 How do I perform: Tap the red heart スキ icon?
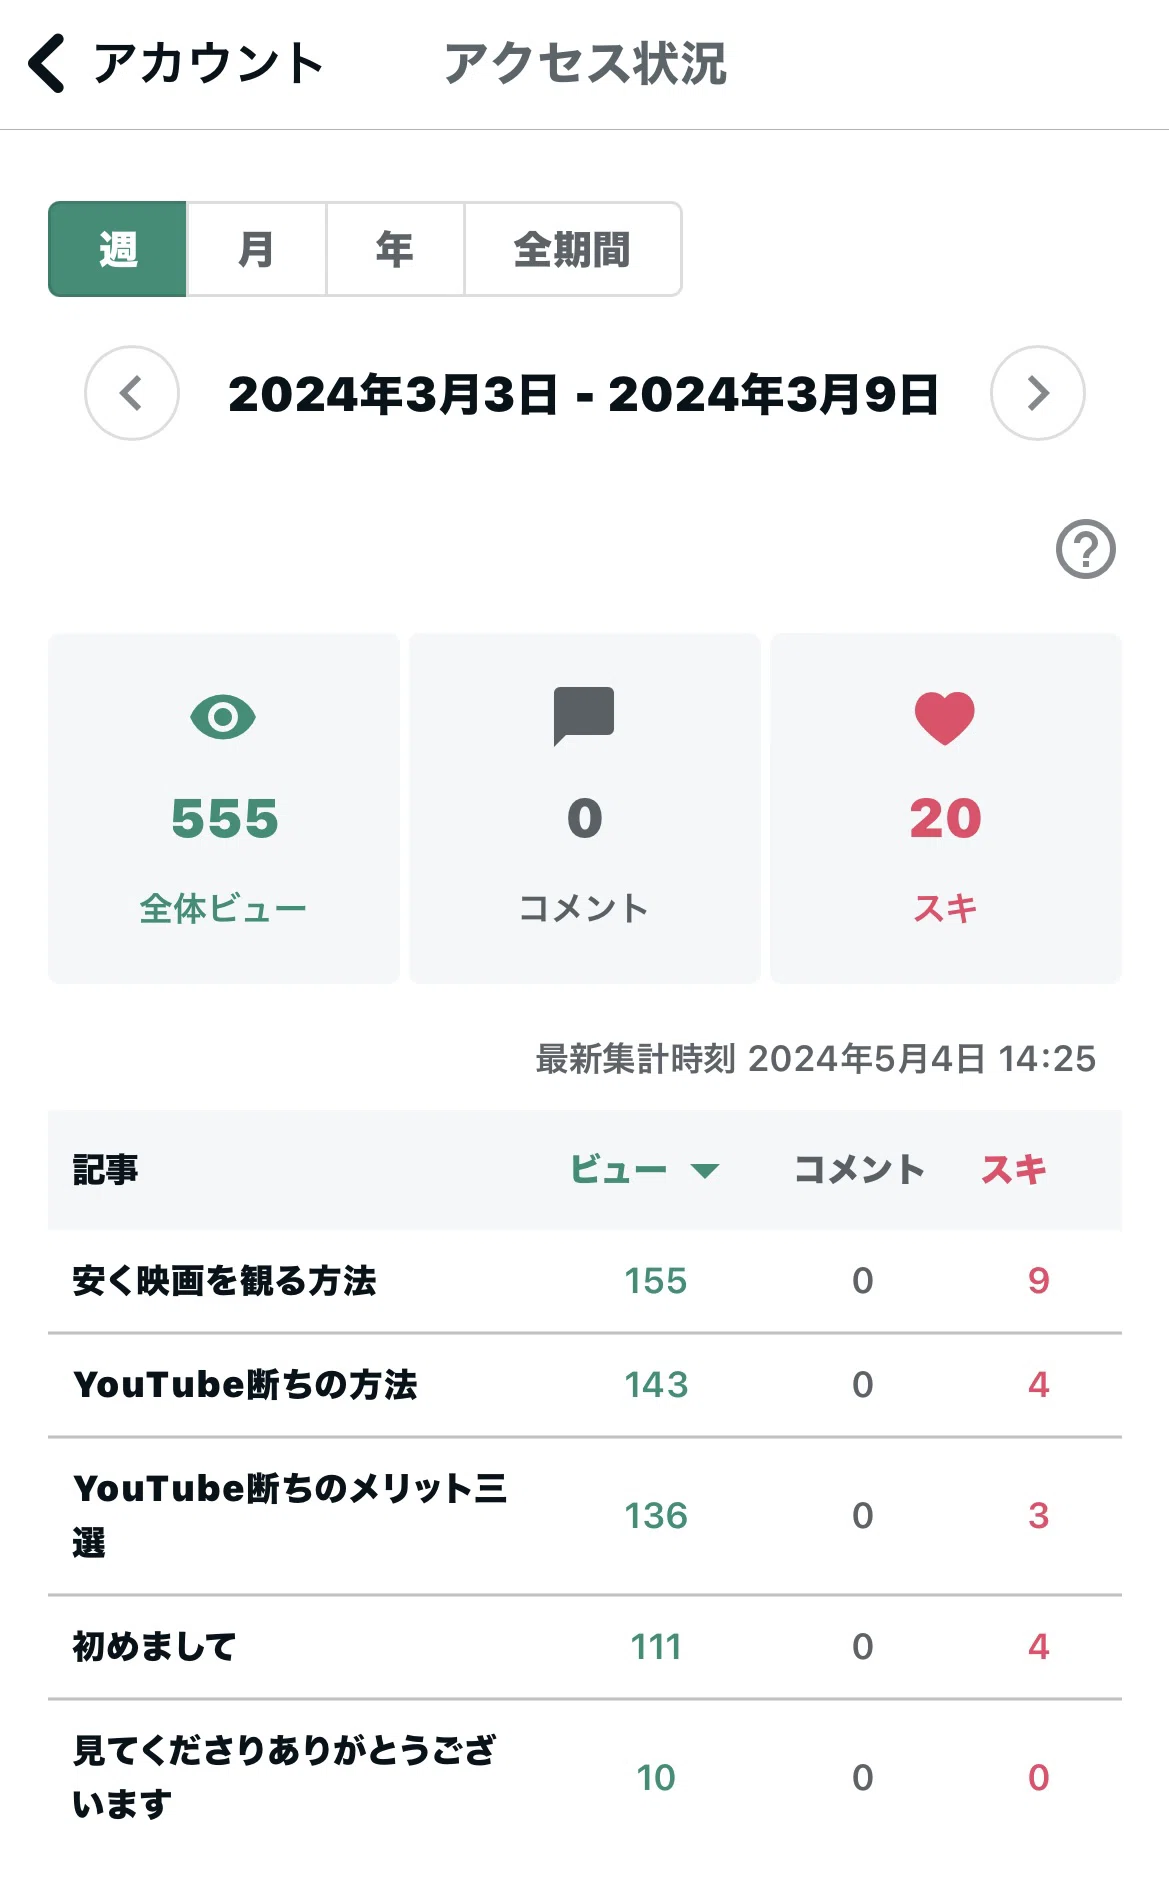pos(945,718)
